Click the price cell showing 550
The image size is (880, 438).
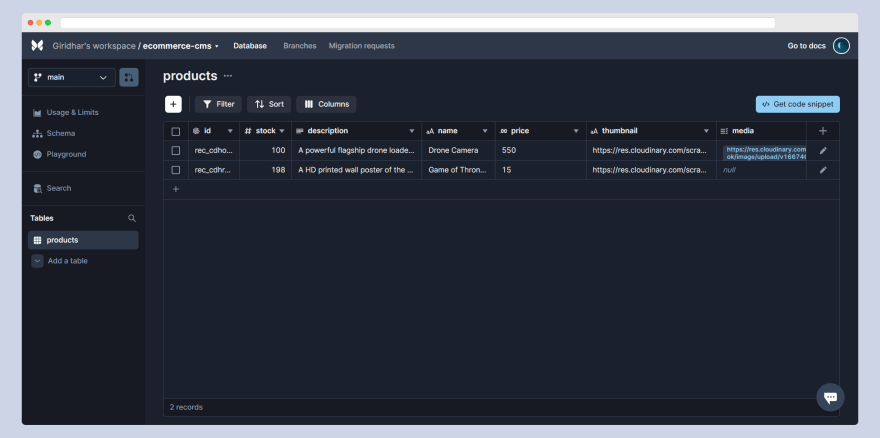coord(540,150)
